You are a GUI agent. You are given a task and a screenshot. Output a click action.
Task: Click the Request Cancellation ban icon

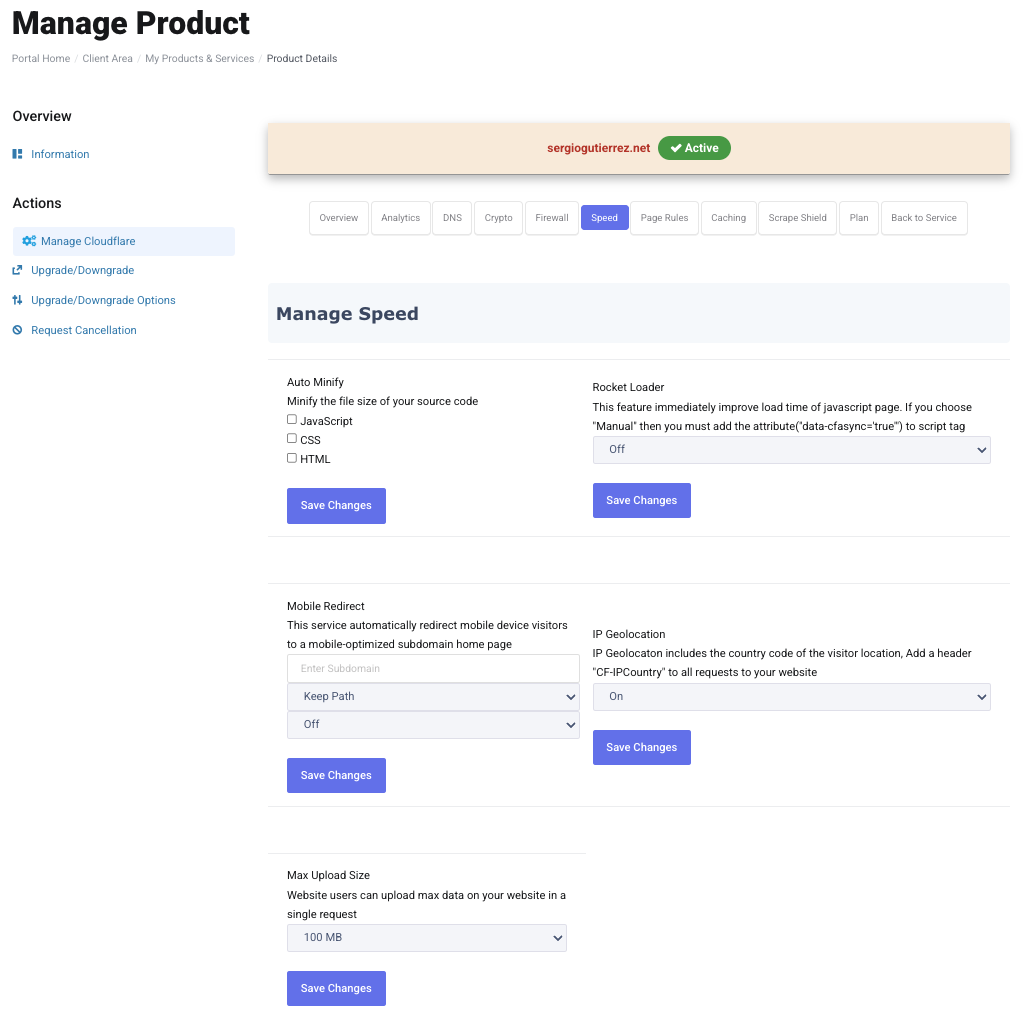[17, 330]
